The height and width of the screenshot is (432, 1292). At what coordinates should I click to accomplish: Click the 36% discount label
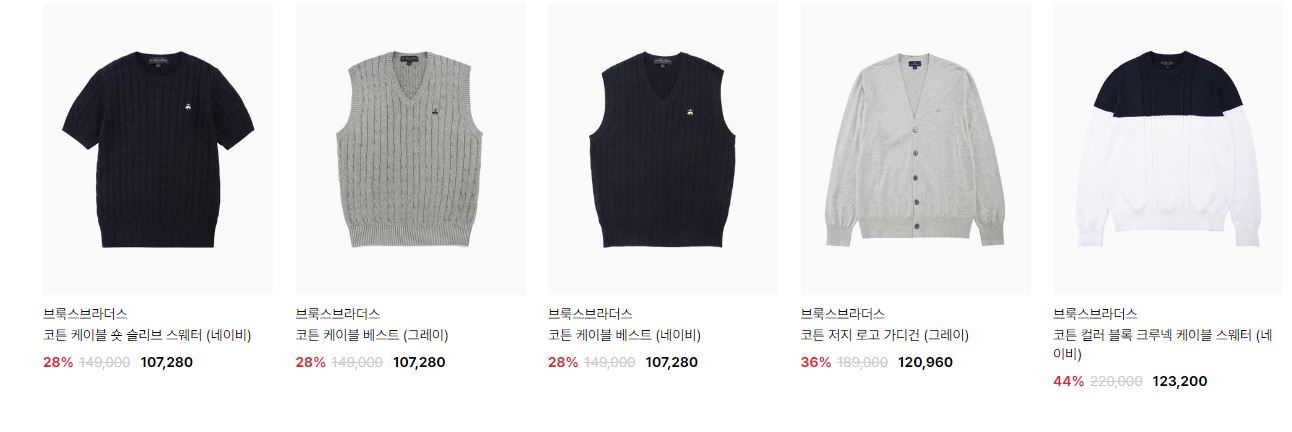(x=816, y=362)
